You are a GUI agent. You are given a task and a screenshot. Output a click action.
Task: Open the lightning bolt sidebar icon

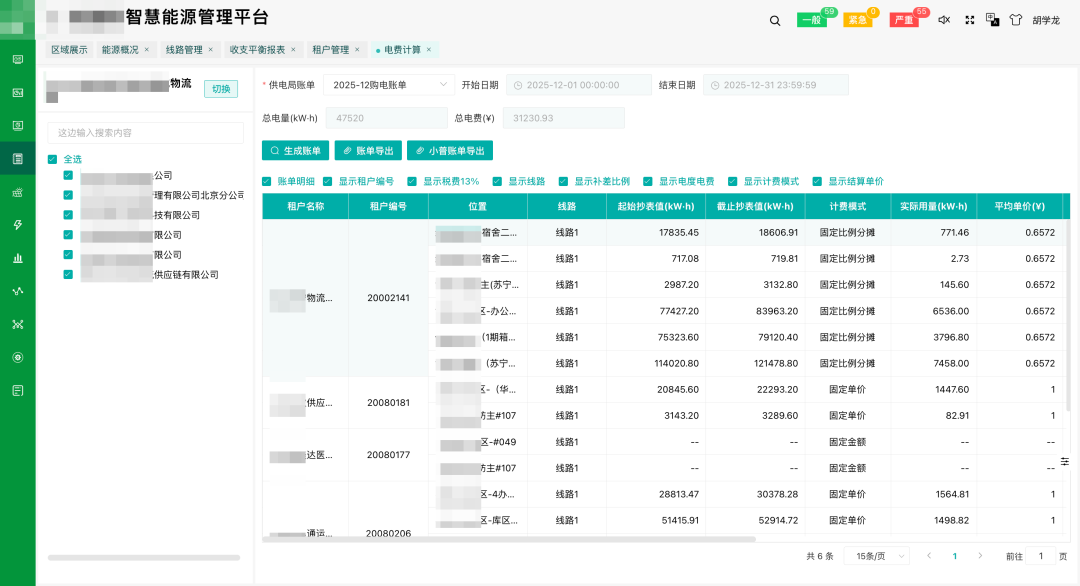point(18,225)
